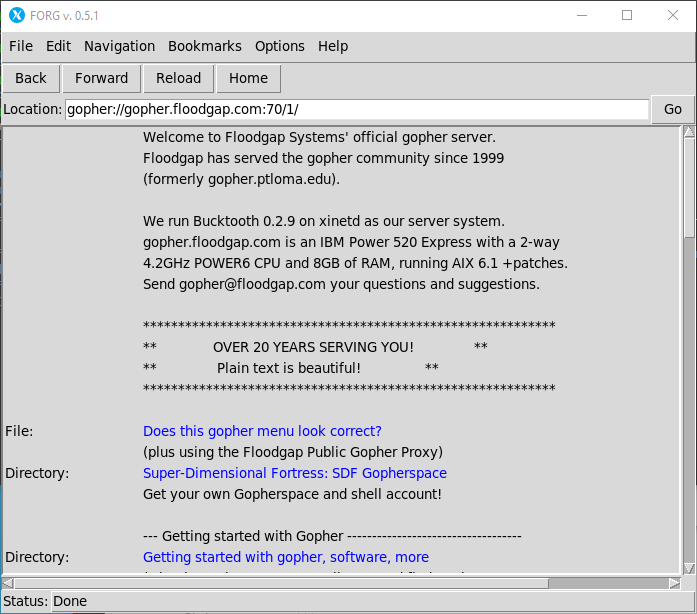Viewport: 697px width, 614px height.
Task: Go to the Home page
Action: coord(248,78)
